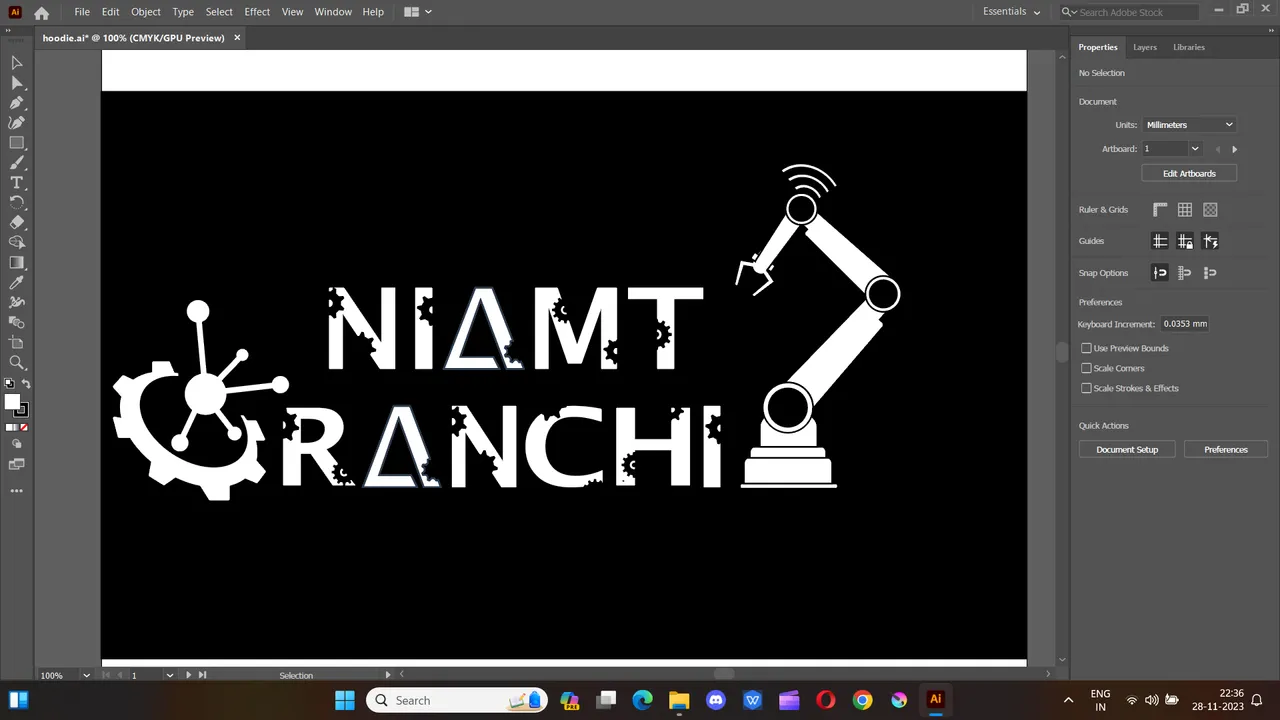
Task: Enable Scale Corners checkbox
Action: pyautogui.click(x=1086, y=368)
